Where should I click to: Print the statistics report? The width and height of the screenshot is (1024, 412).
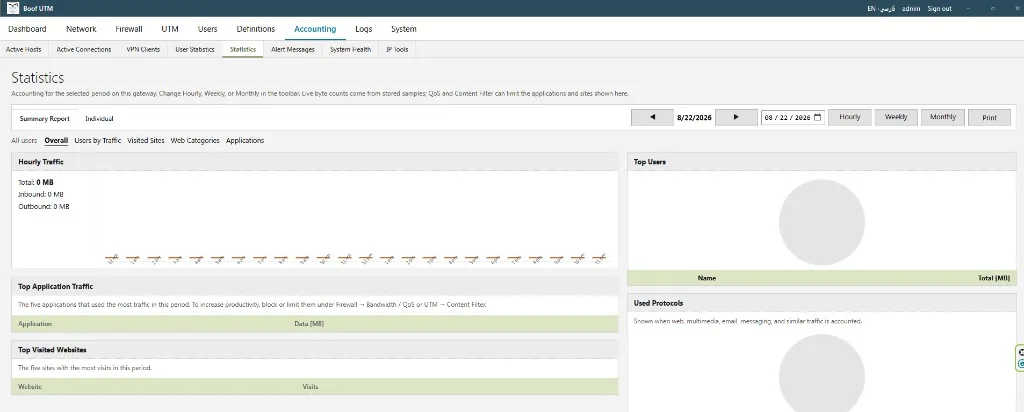tap(989, 118)
